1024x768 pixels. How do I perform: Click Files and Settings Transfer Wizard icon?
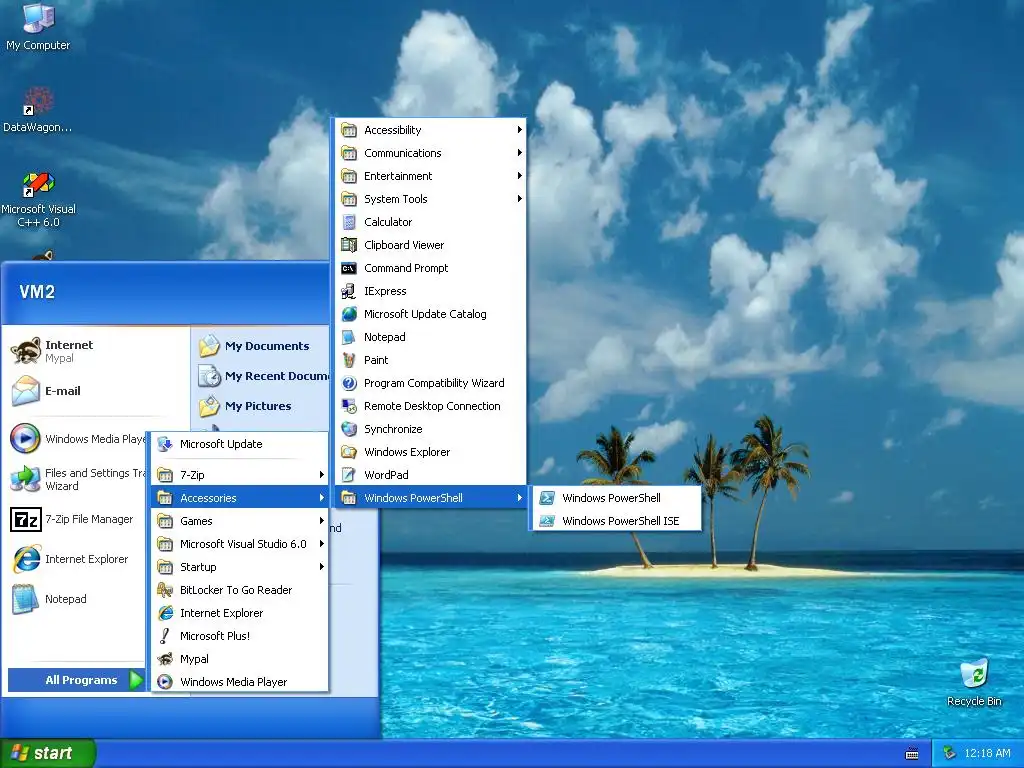tap(26, 479)
